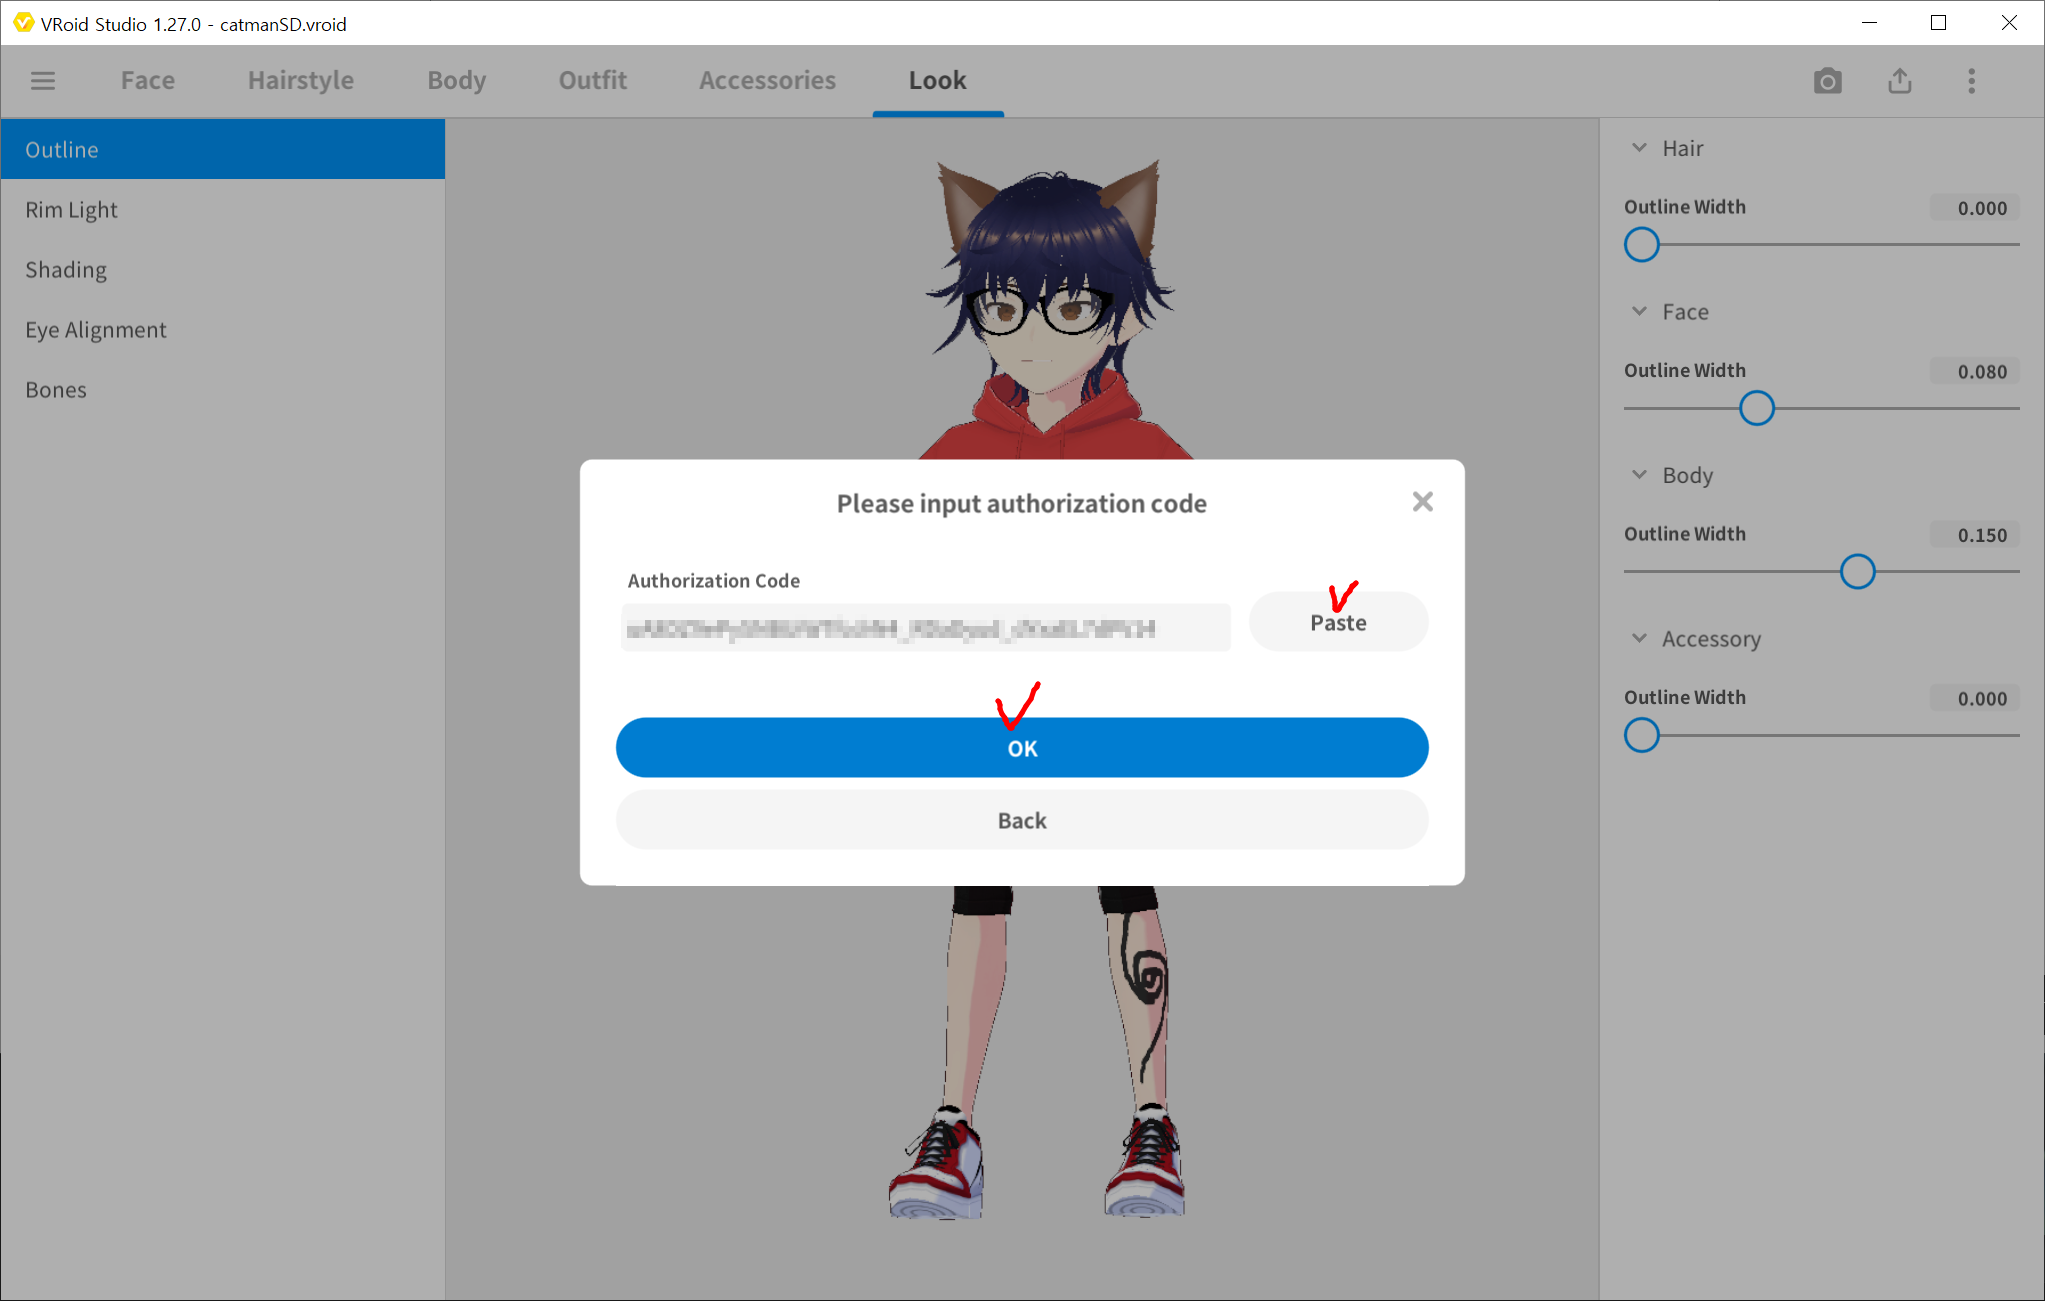Collapse the Hair outline section

tap(1639, 148)
